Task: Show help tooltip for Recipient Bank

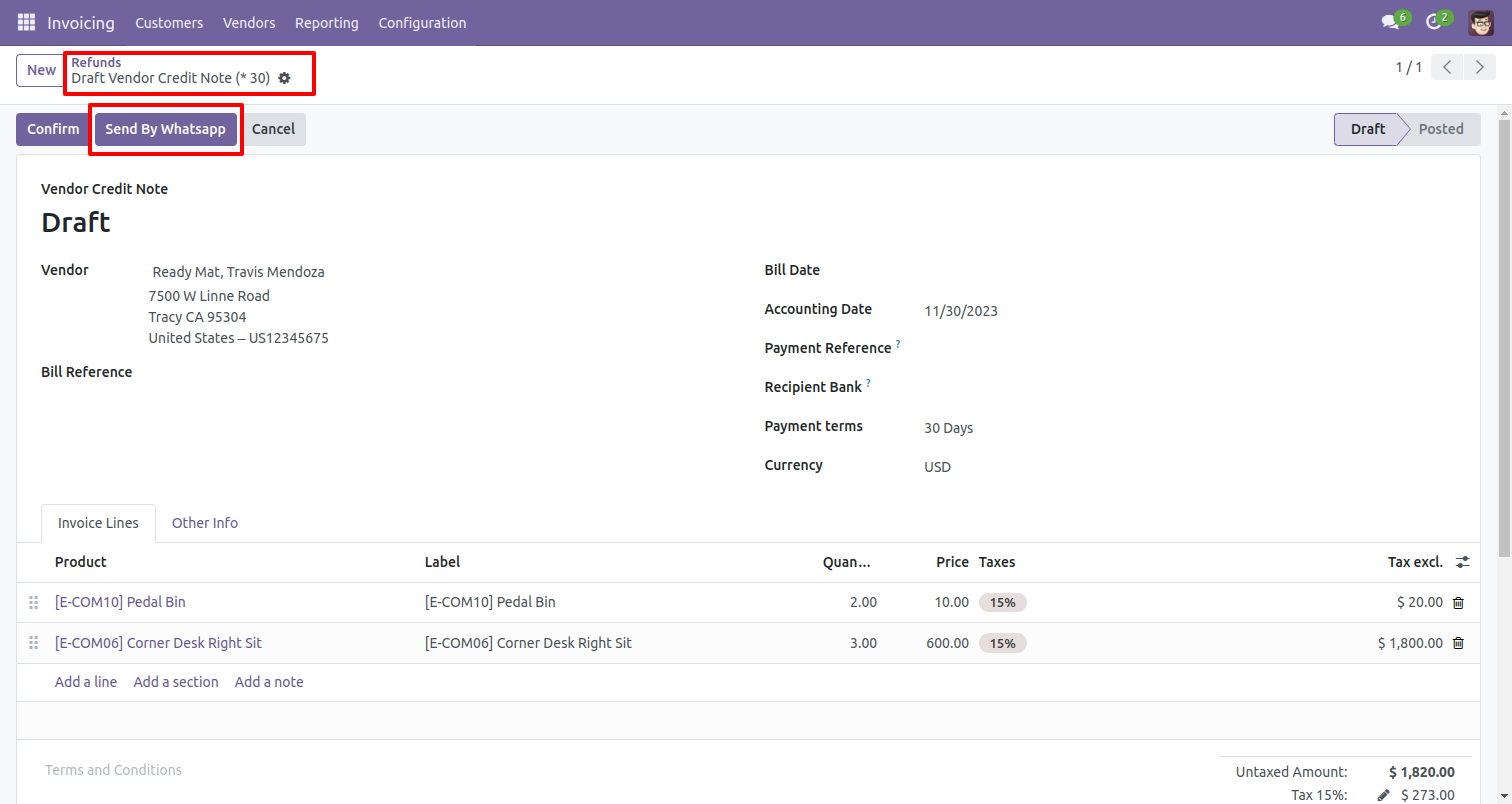Action: [x=868, y=383]
